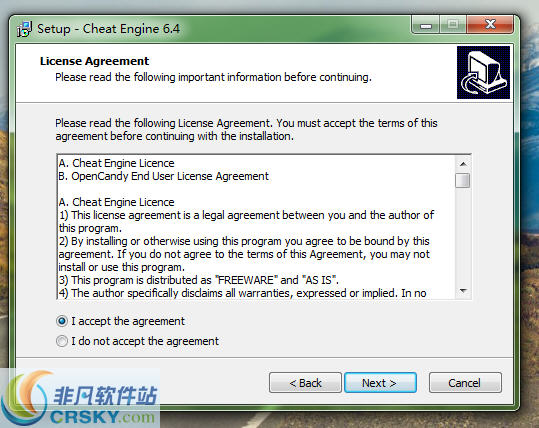Close the setup window with X button
Viewport: 539px width, 428px height.
pos(490,24)
